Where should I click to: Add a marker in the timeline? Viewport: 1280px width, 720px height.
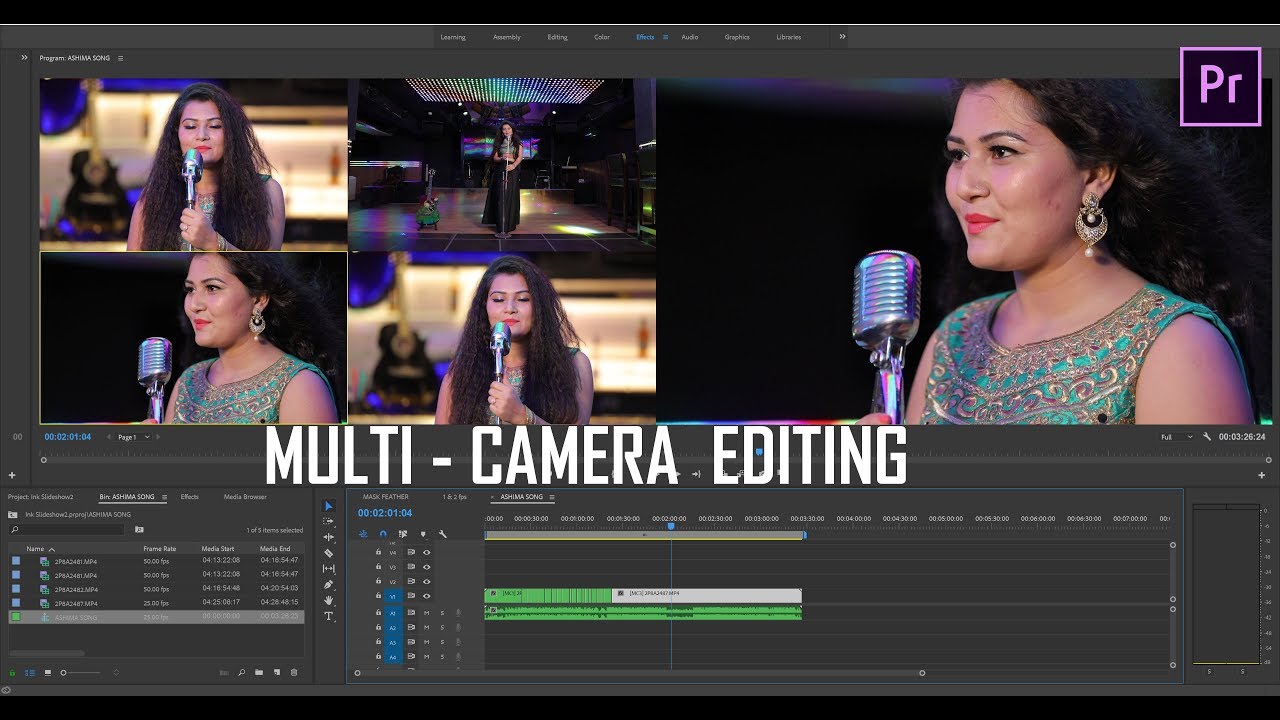[422, 534]
